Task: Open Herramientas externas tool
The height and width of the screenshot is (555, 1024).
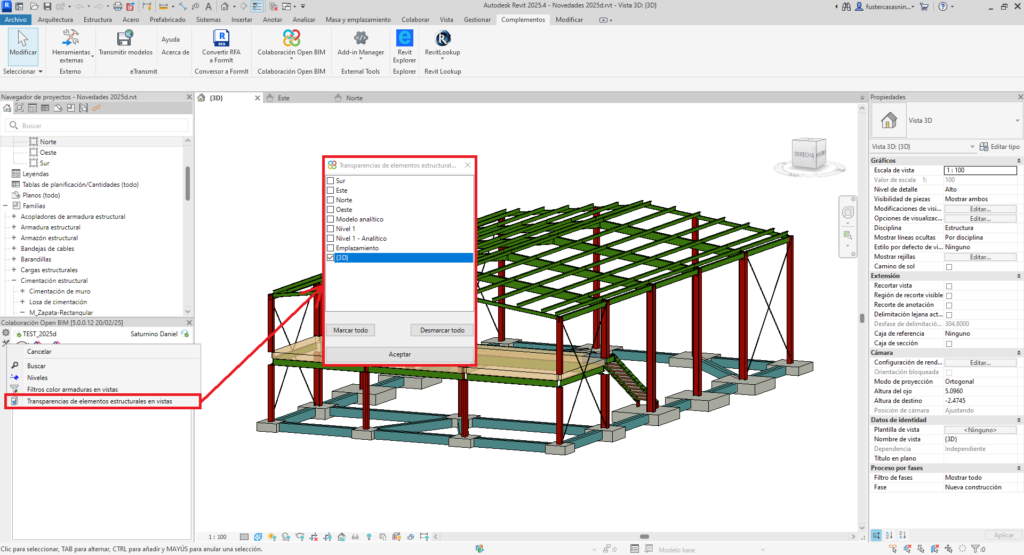Action: (71, 38)
